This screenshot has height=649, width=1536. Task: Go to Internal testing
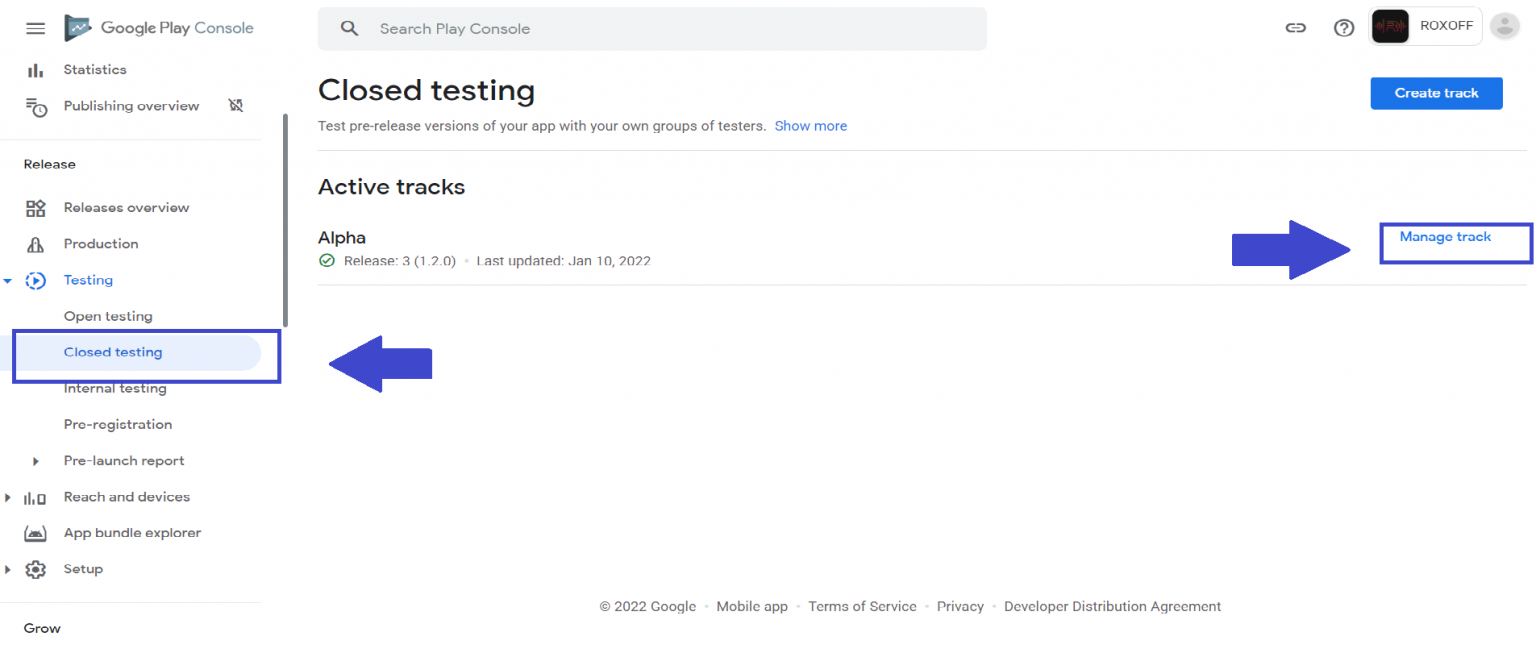click(115, 388)
